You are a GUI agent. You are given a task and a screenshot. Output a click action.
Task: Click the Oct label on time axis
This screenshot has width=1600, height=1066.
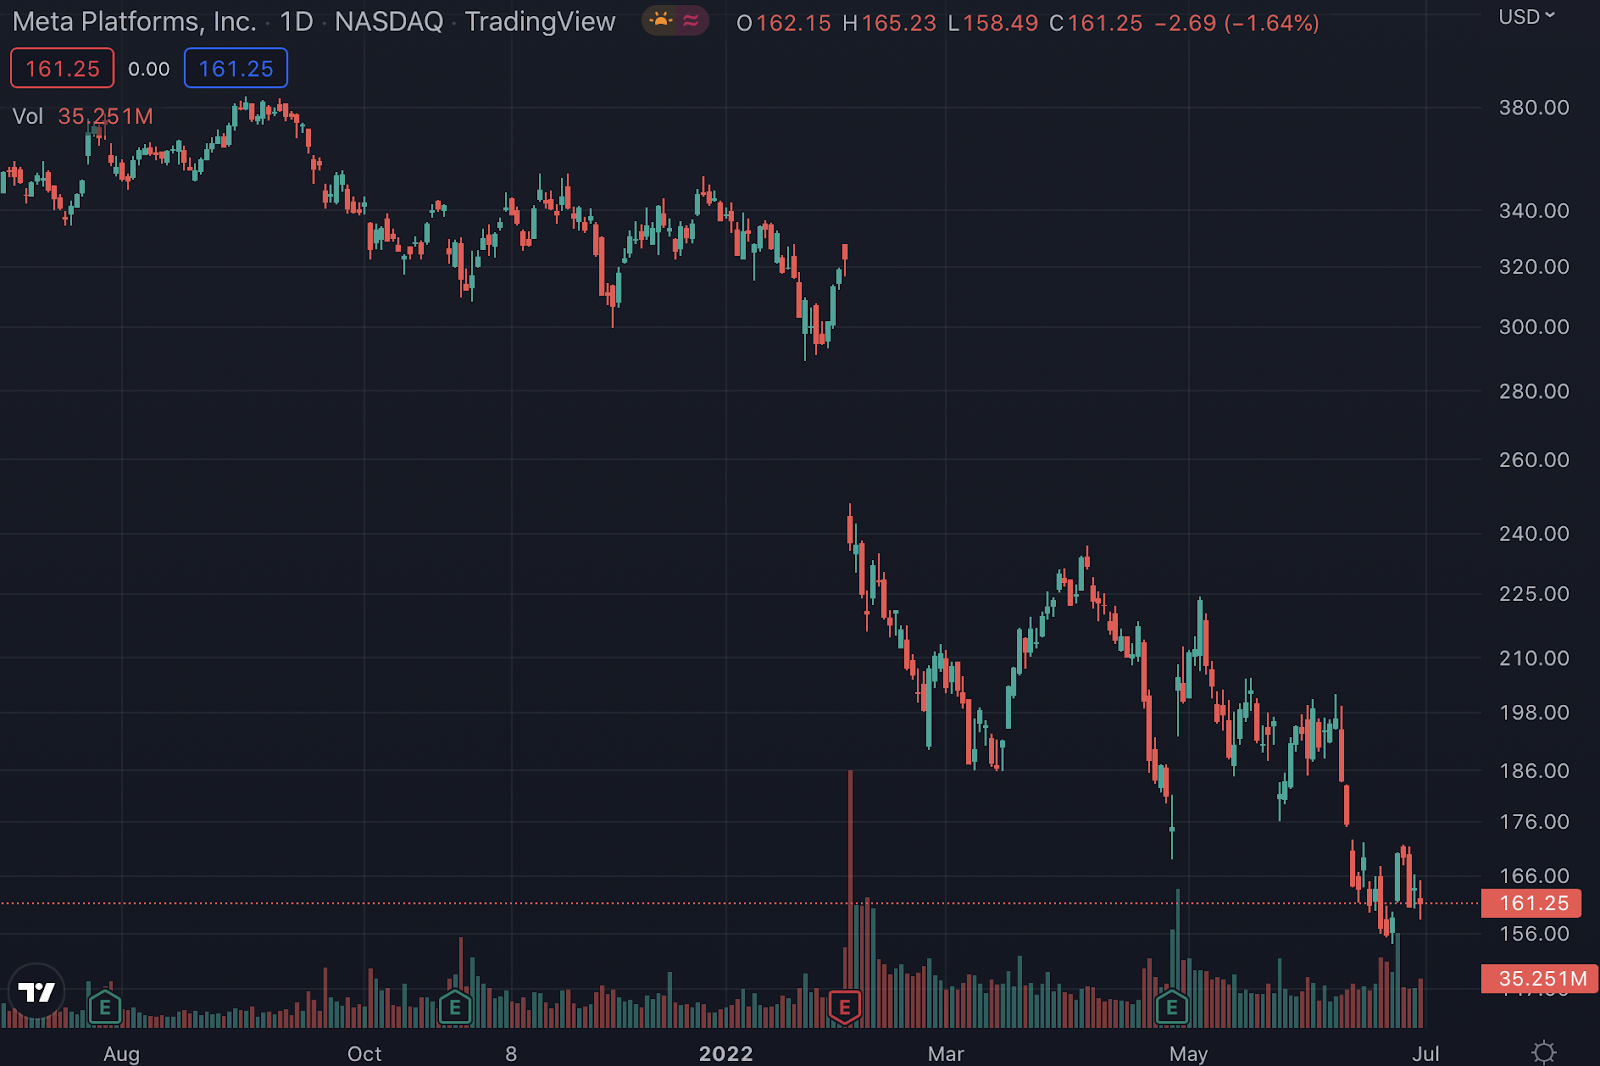pyautogui.click(x=364, y=1053)
